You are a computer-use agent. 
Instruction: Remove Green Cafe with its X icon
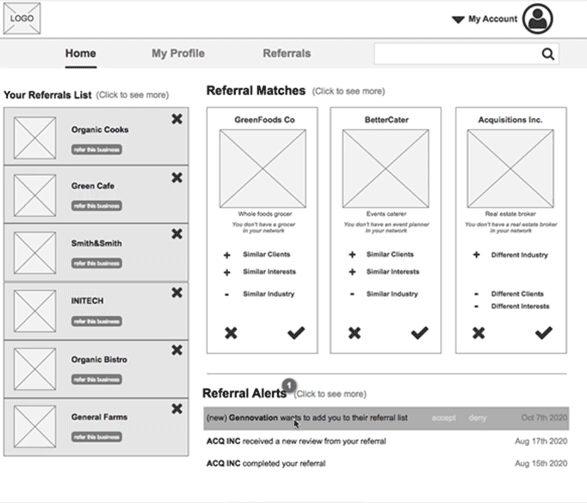click(177, 177)
